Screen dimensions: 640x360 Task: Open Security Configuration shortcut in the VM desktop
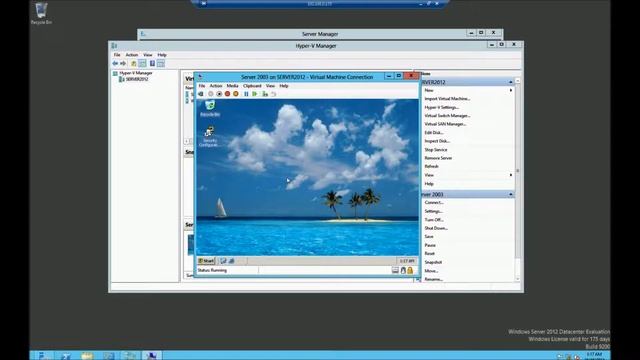(x=209, y=137)
